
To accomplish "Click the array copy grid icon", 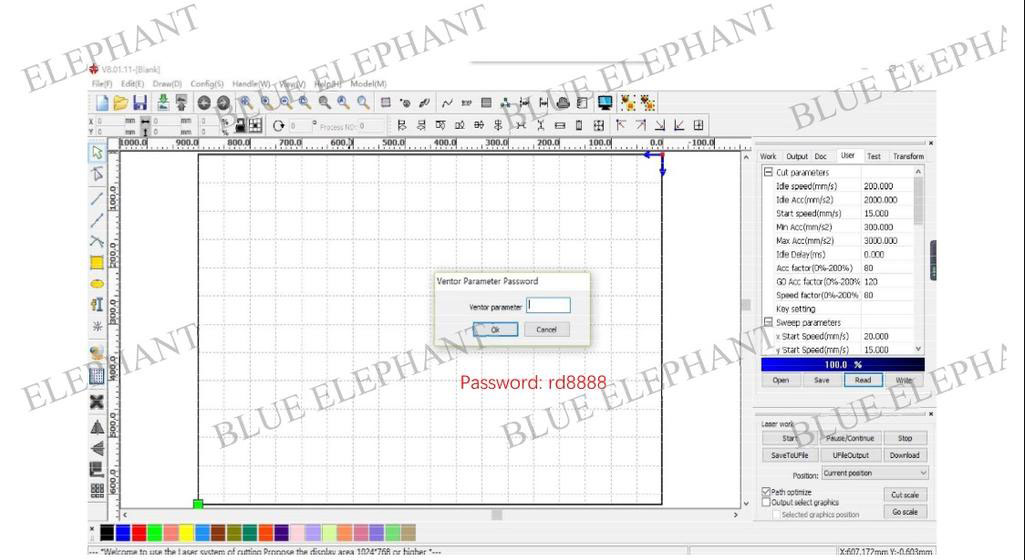I will (97, 491).
